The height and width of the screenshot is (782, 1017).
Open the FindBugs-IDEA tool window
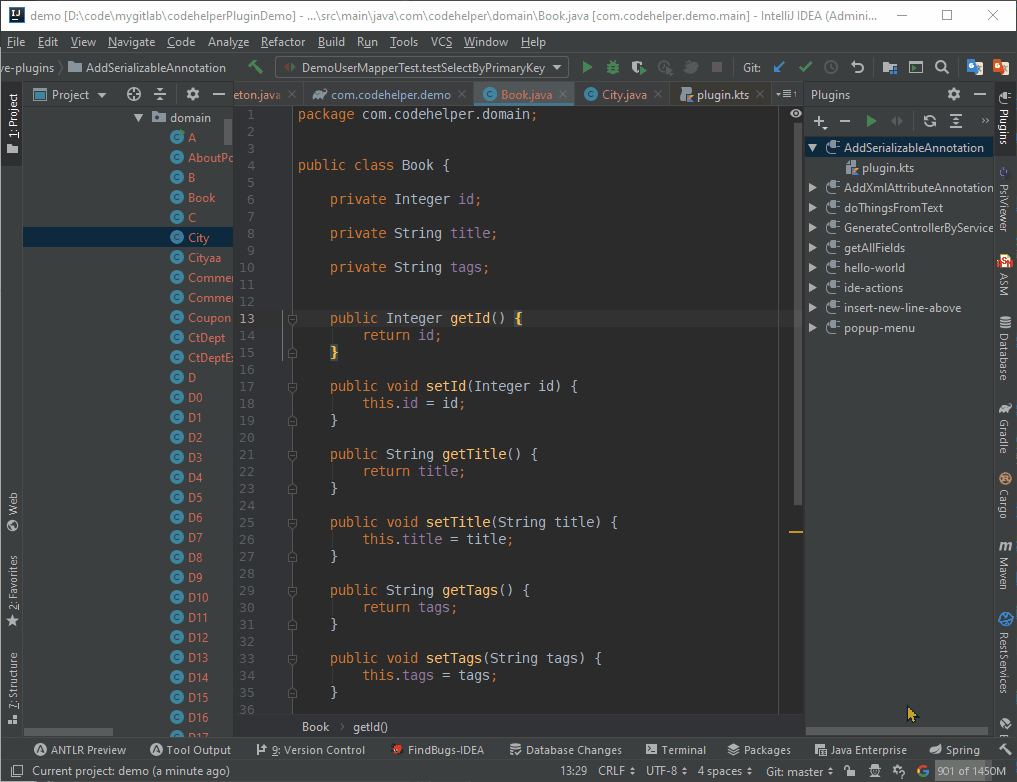(438, 750)
